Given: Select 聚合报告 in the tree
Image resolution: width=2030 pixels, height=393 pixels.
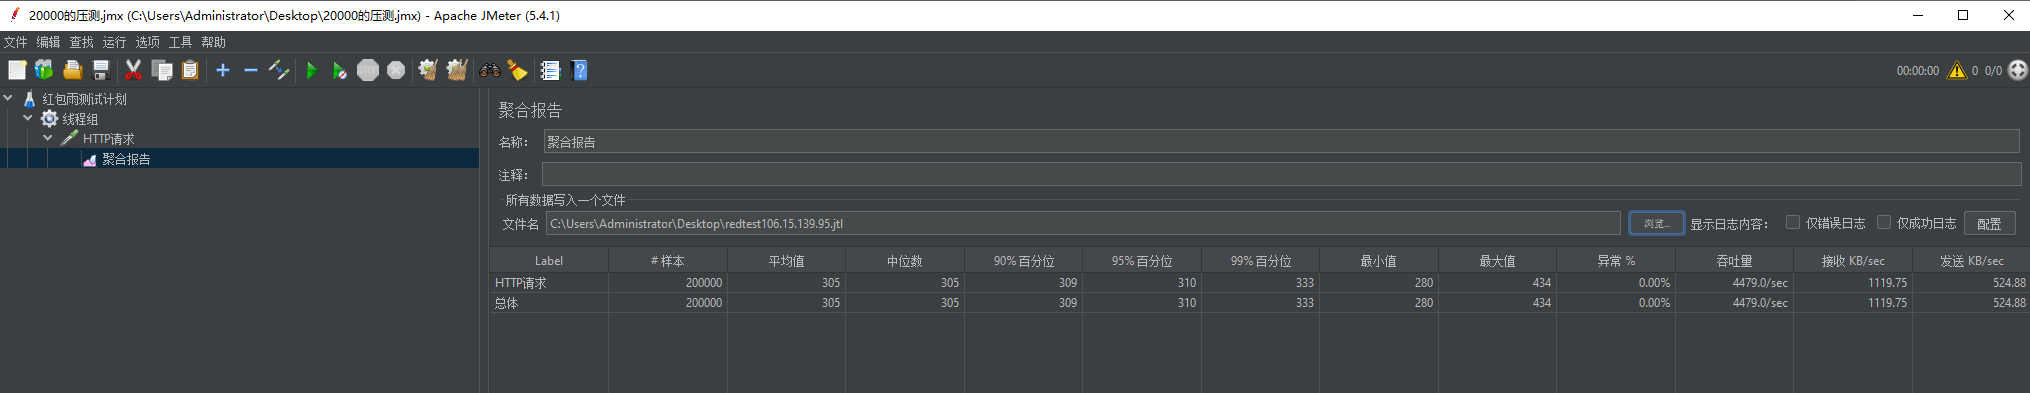Looking at the screenshot, I should tap(126, 159).
